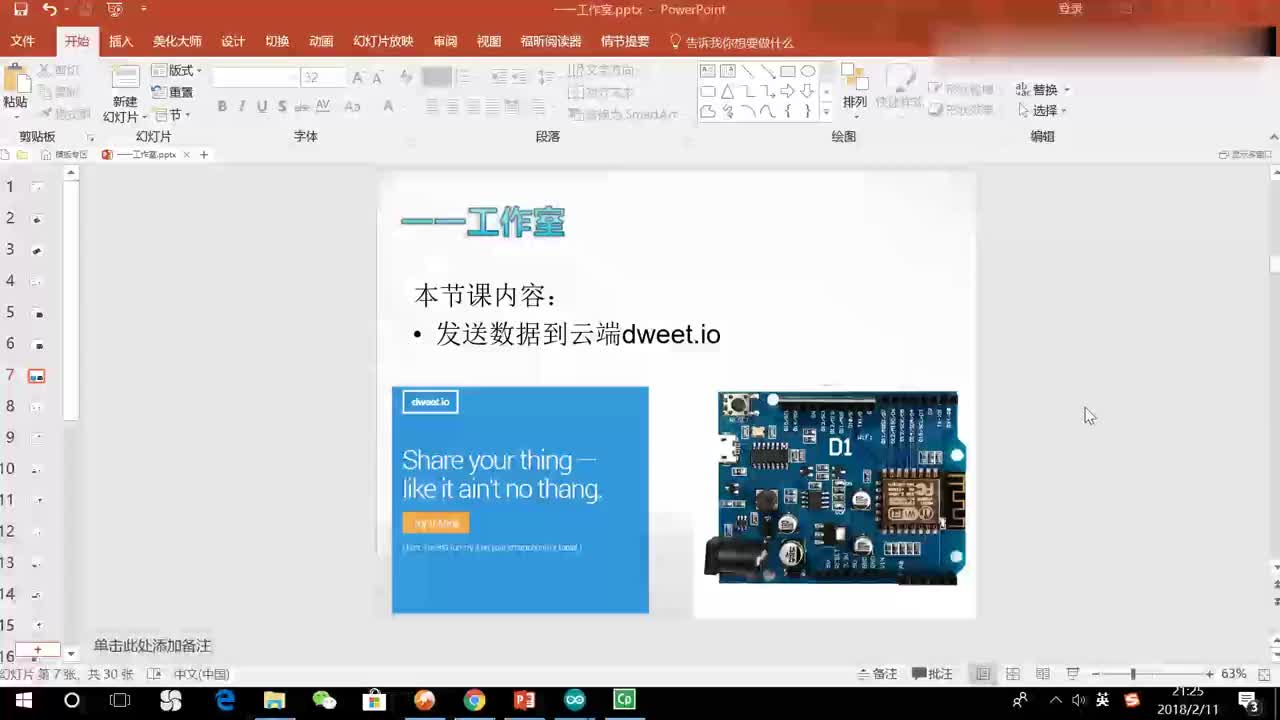Open the notification center icon
The width and height of the screenshot is (1280, 720).
click(1248, 700)
